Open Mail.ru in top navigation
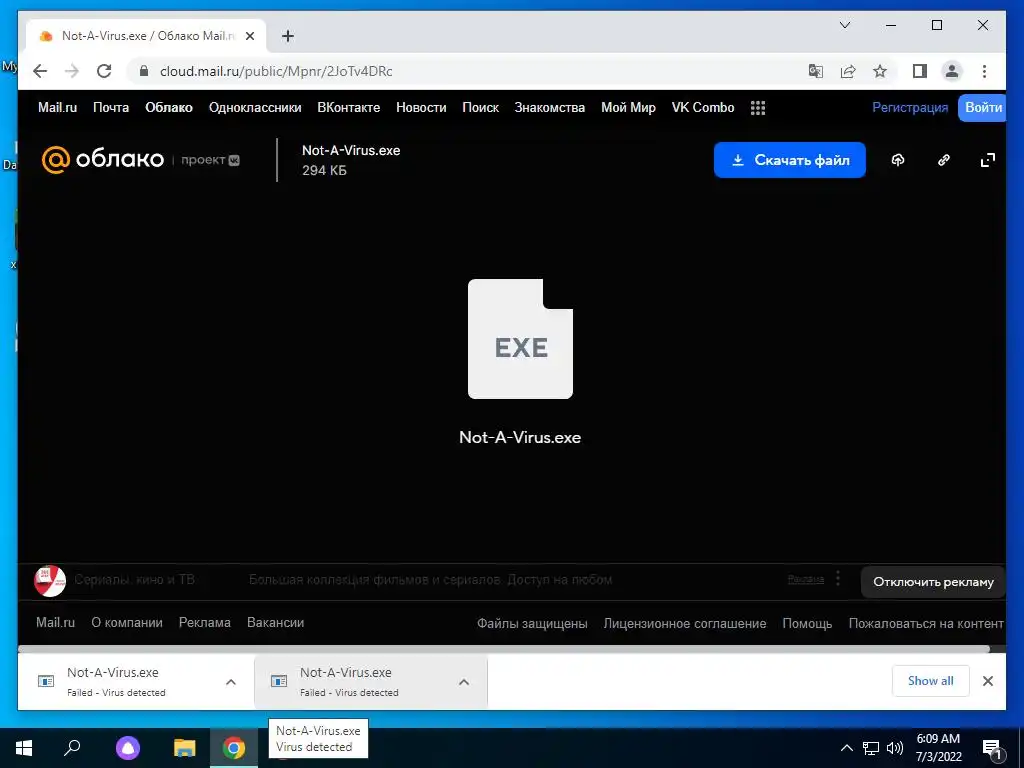The width and height of the screenshot is (1024, 768). point(57,108)
